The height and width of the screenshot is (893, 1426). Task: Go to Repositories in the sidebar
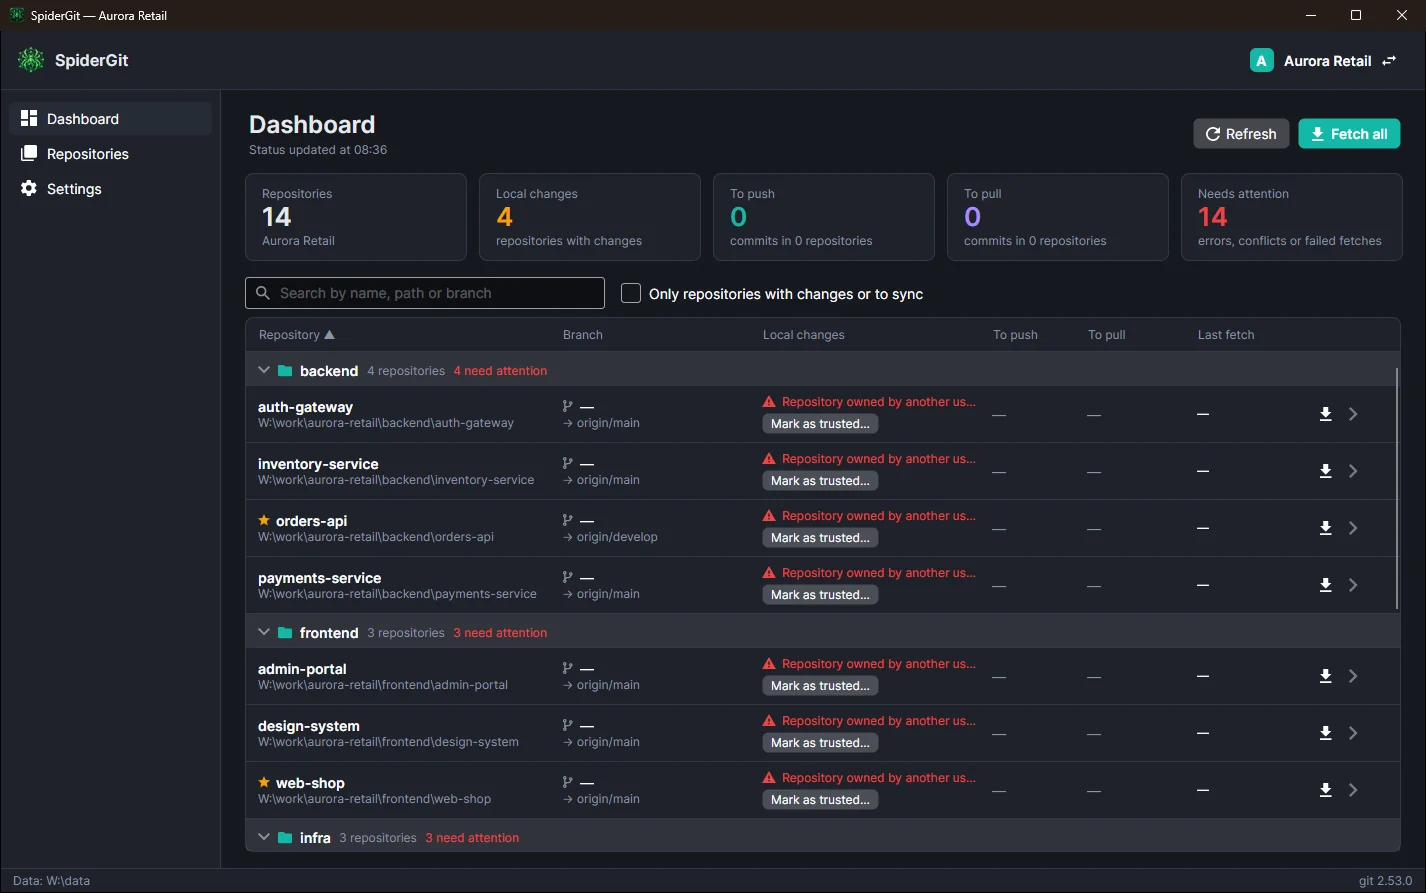(111, 153)
